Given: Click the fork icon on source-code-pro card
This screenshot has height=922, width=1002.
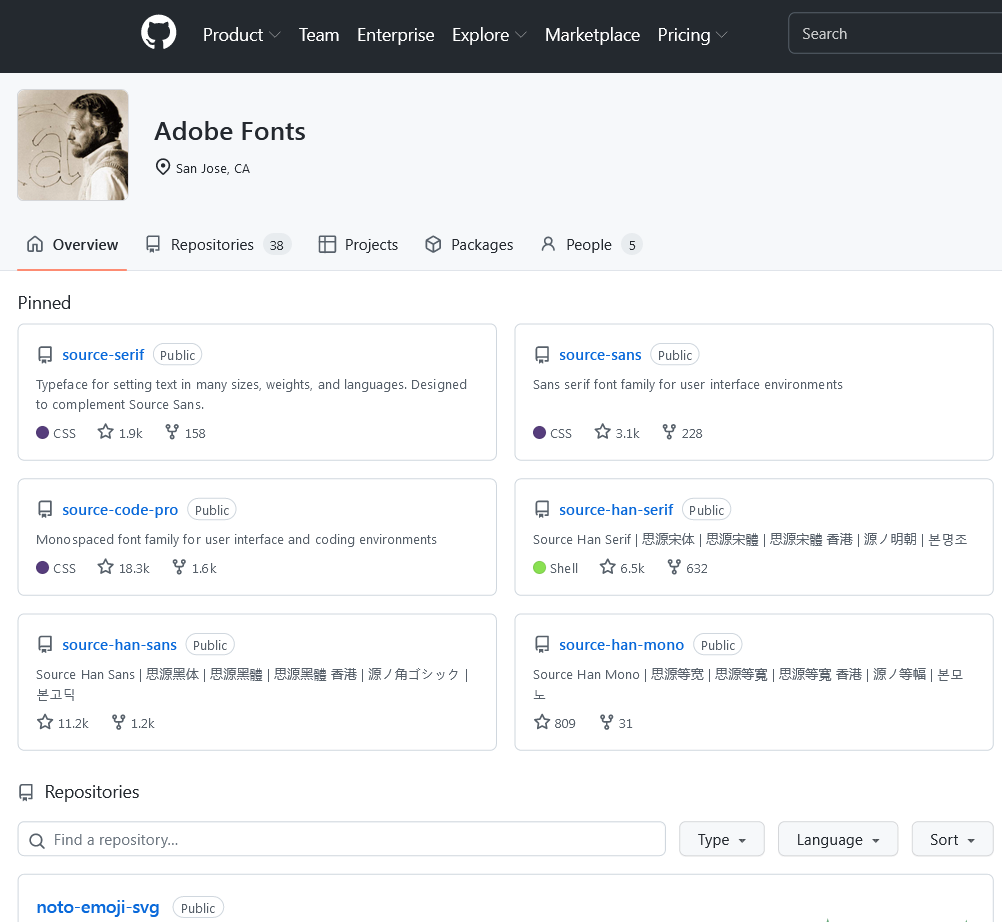Looking at the screenshot, I should click(x=179, y=567).
